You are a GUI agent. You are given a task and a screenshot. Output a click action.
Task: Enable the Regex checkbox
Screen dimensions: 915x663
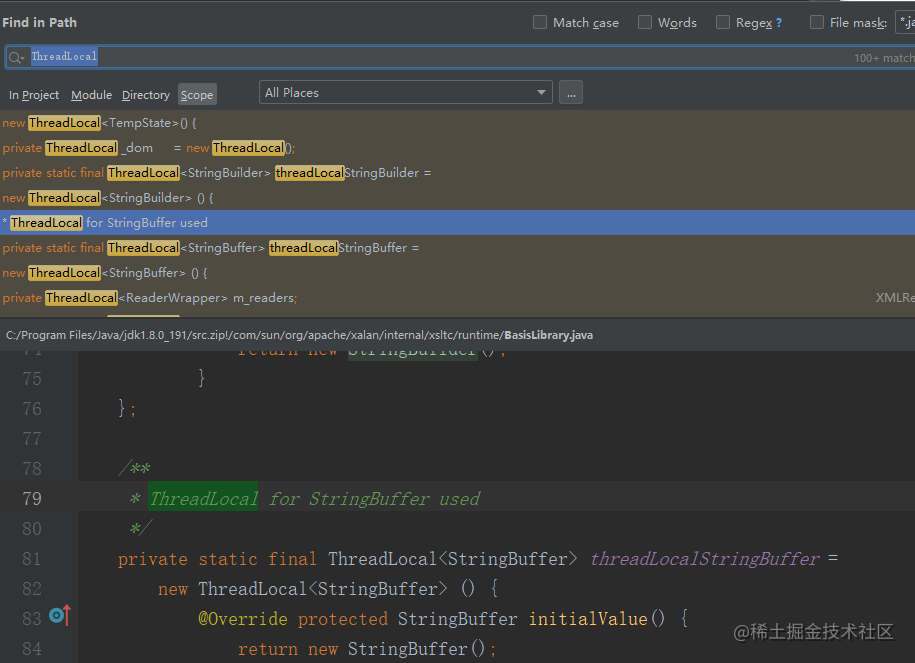723,22
